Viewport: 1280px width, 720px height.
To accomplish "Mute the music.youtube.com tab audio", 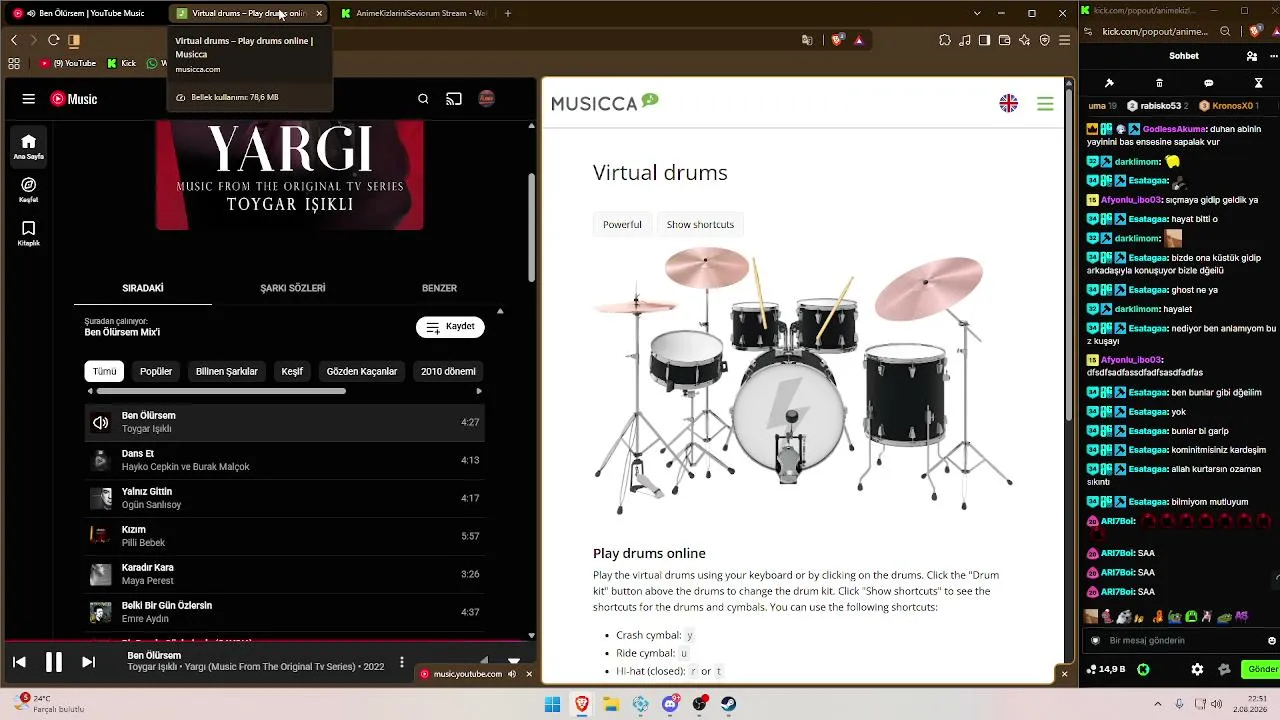I will [x=512, y=674].
